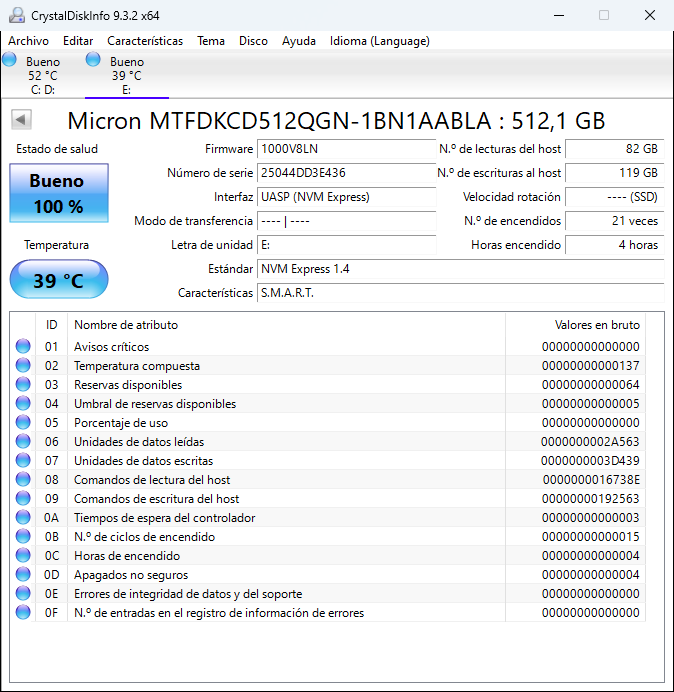This screenshot has width=674, height=692.
Task: Open the Archivo menu
Action: (x=29, y=41)
